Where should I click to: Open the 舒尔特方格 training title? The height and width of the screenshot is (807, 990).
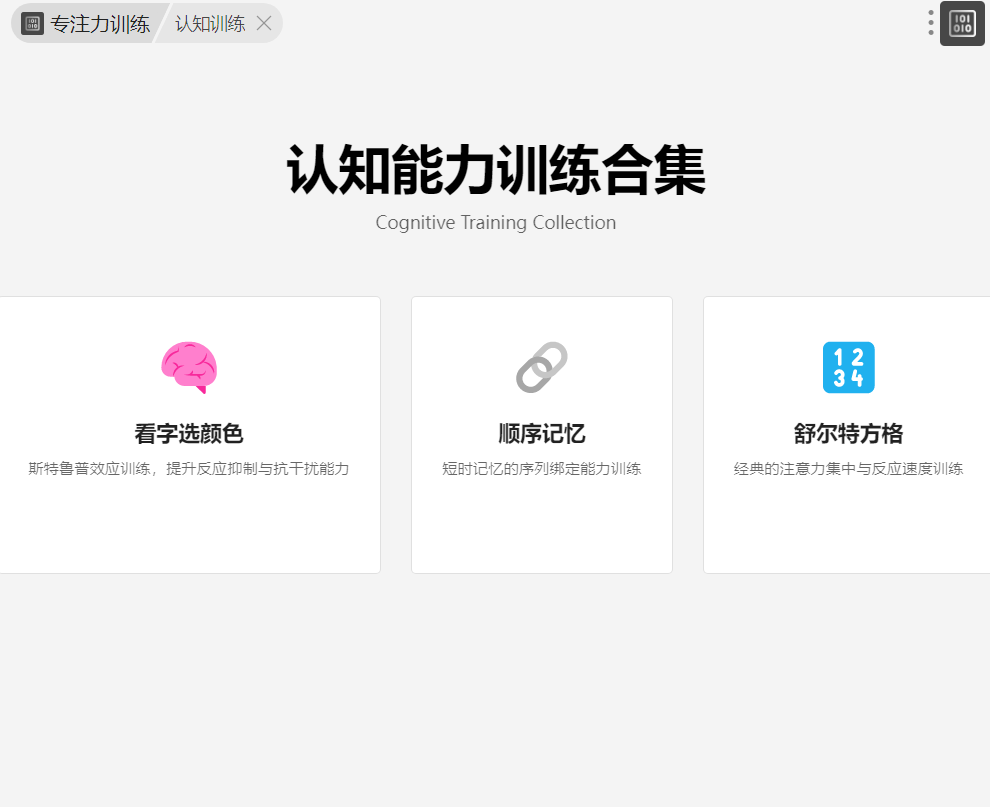click(848, 434)
